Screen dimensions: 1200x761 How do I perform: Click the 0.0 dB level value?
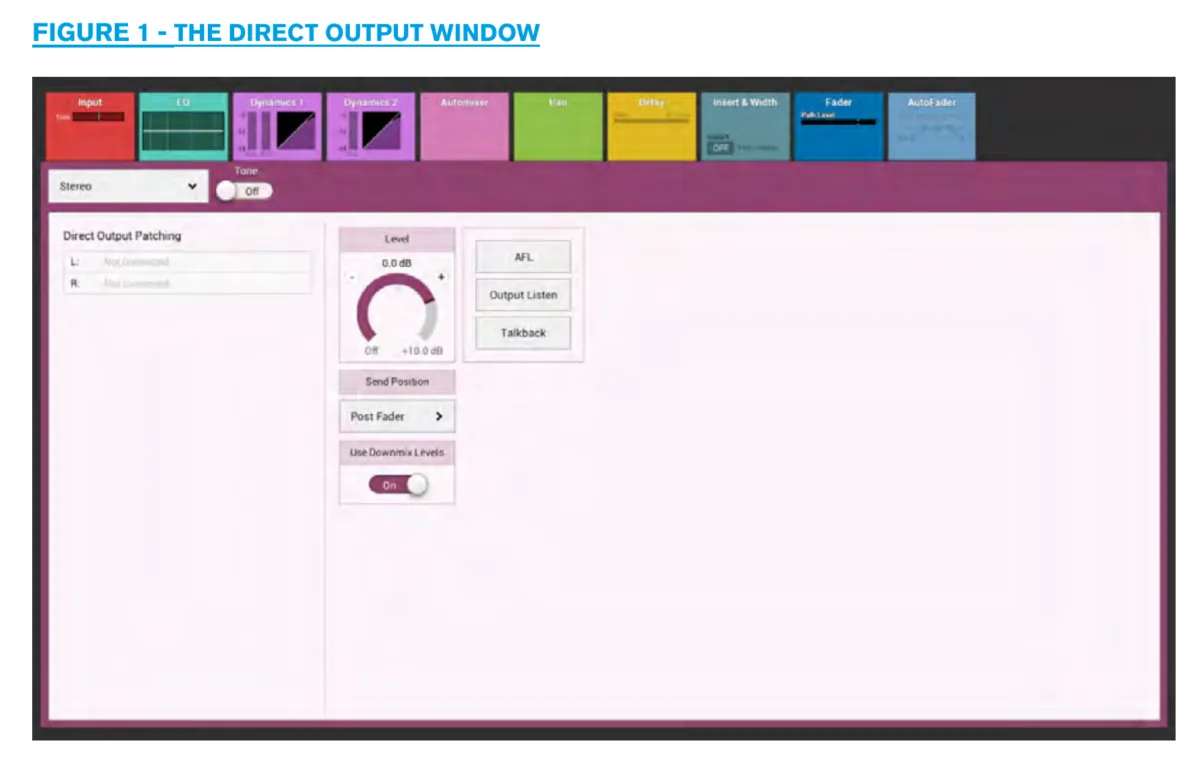coord(397,262)
